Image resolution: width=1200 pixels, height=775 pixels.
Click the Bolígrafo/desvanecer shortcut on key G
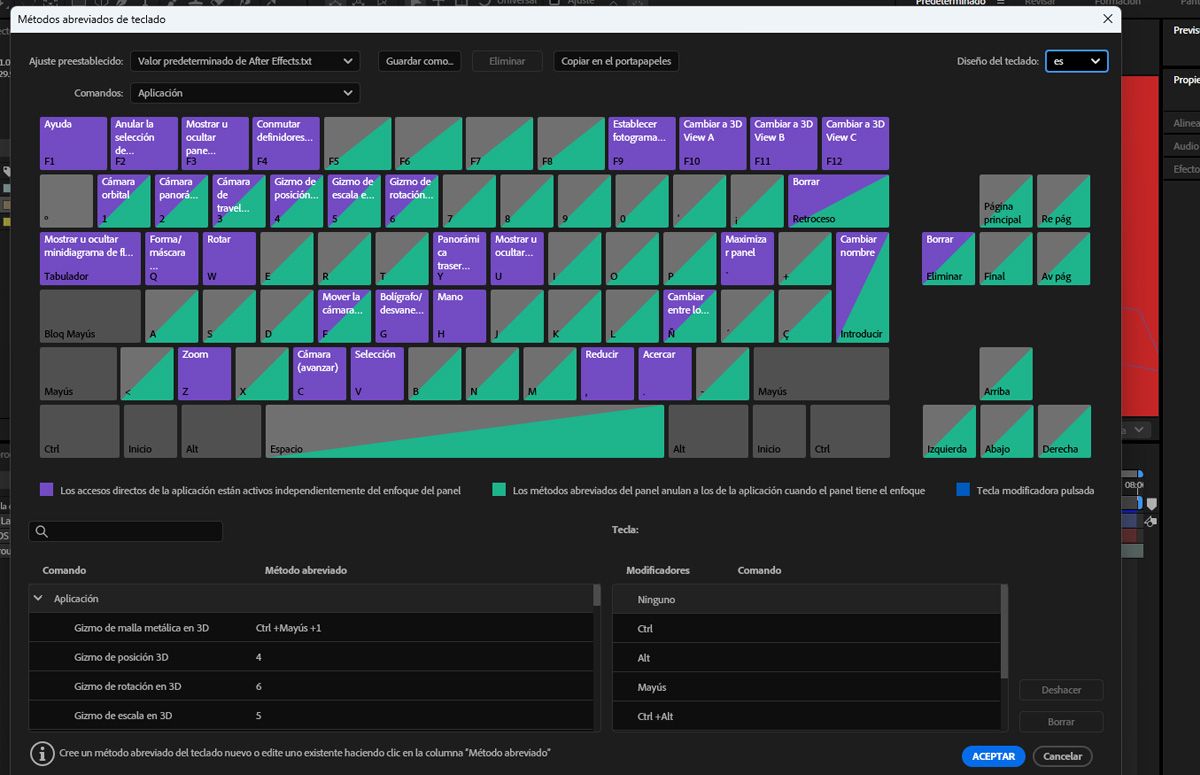[x=402, y=315]
